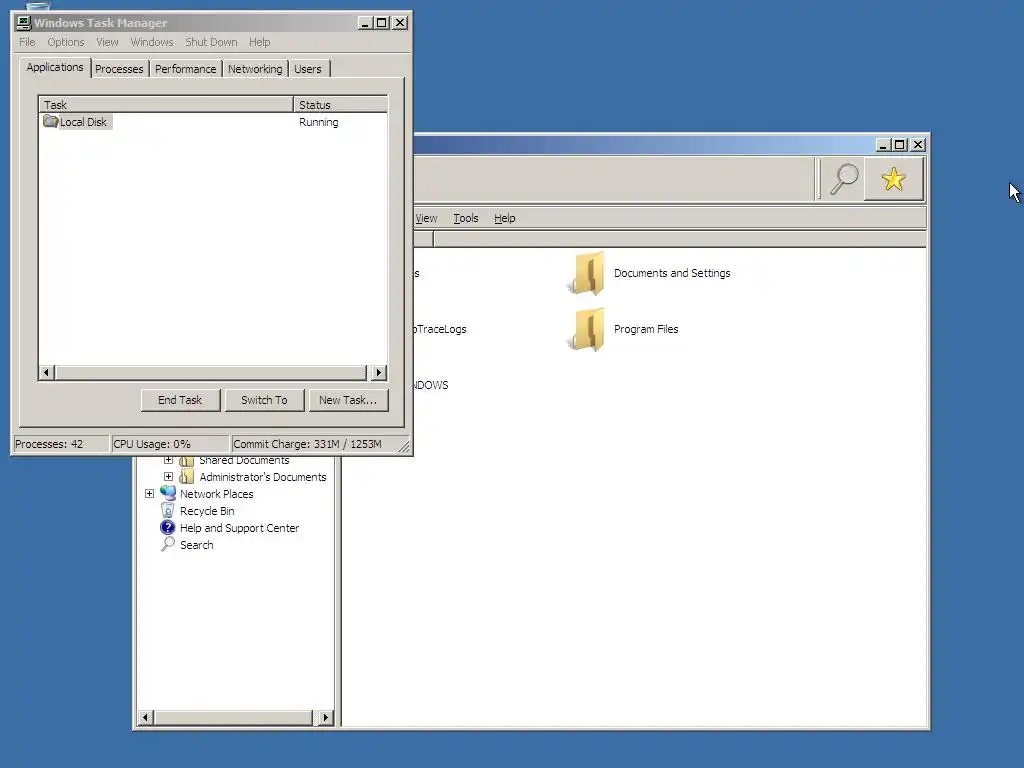This screenshot has width=1024, height=768.
Task: Open the Documents and Settings folder icon
Action: tap(587, 274)
